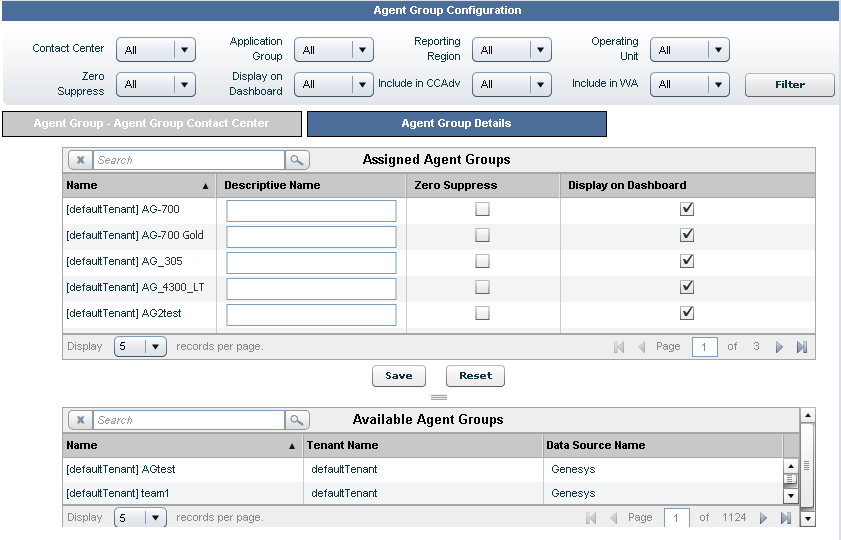Open the Include in WA filter dropdown
This screenshot has height=540, width=841.
coord(690,84)
